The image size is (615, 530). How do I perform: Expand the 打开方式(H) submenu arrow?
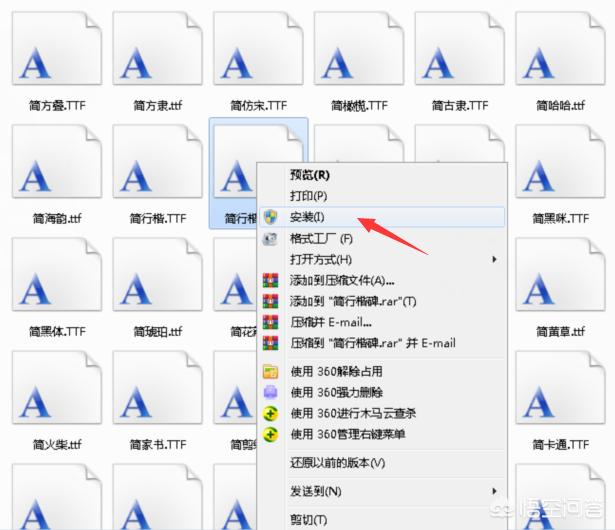pyautogui.click(x=494, y=259)
